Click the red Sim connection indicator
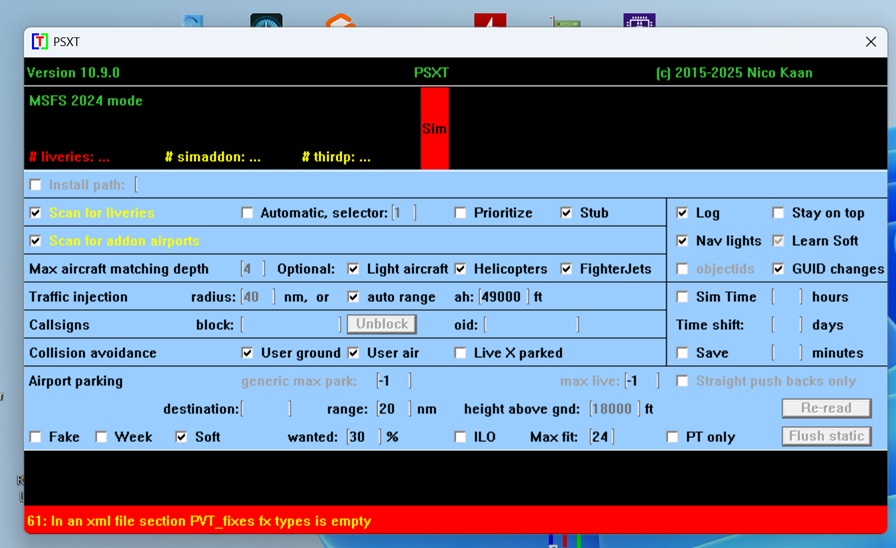 434,129
